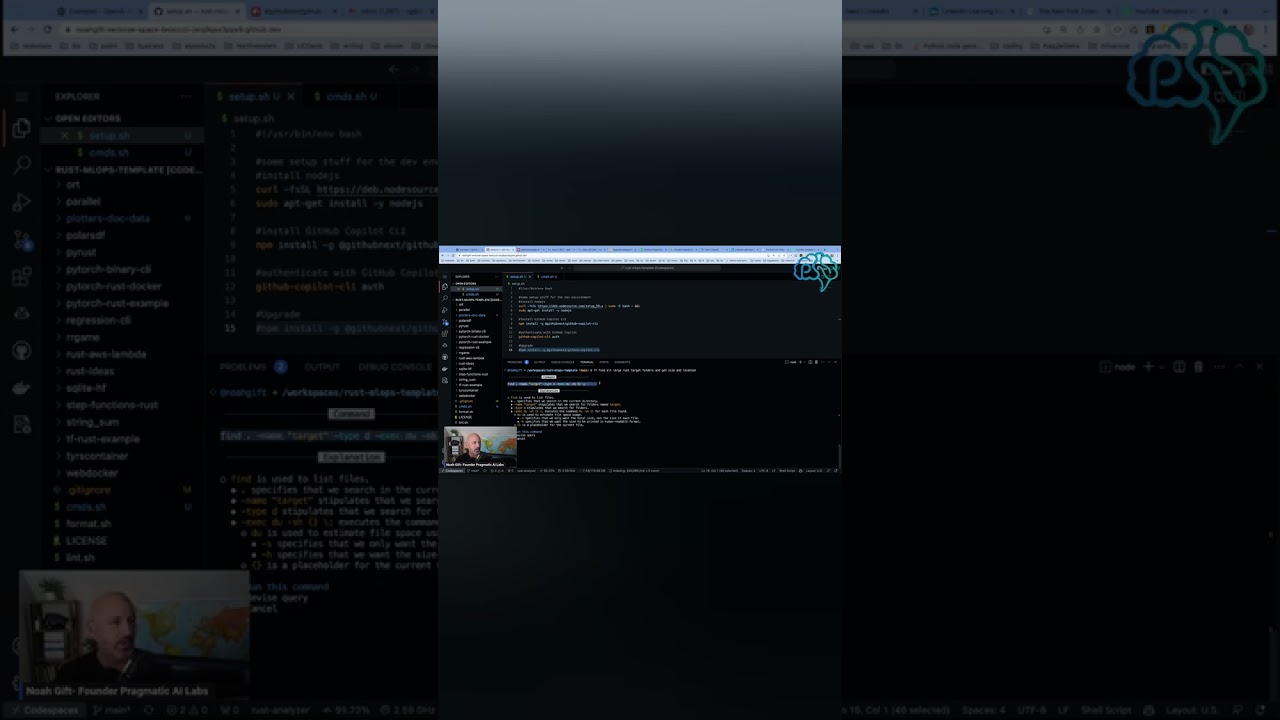This screenshot has width=1280, height=720.
Task: Open the Source Control view with badge
Action: coord(445,322)
